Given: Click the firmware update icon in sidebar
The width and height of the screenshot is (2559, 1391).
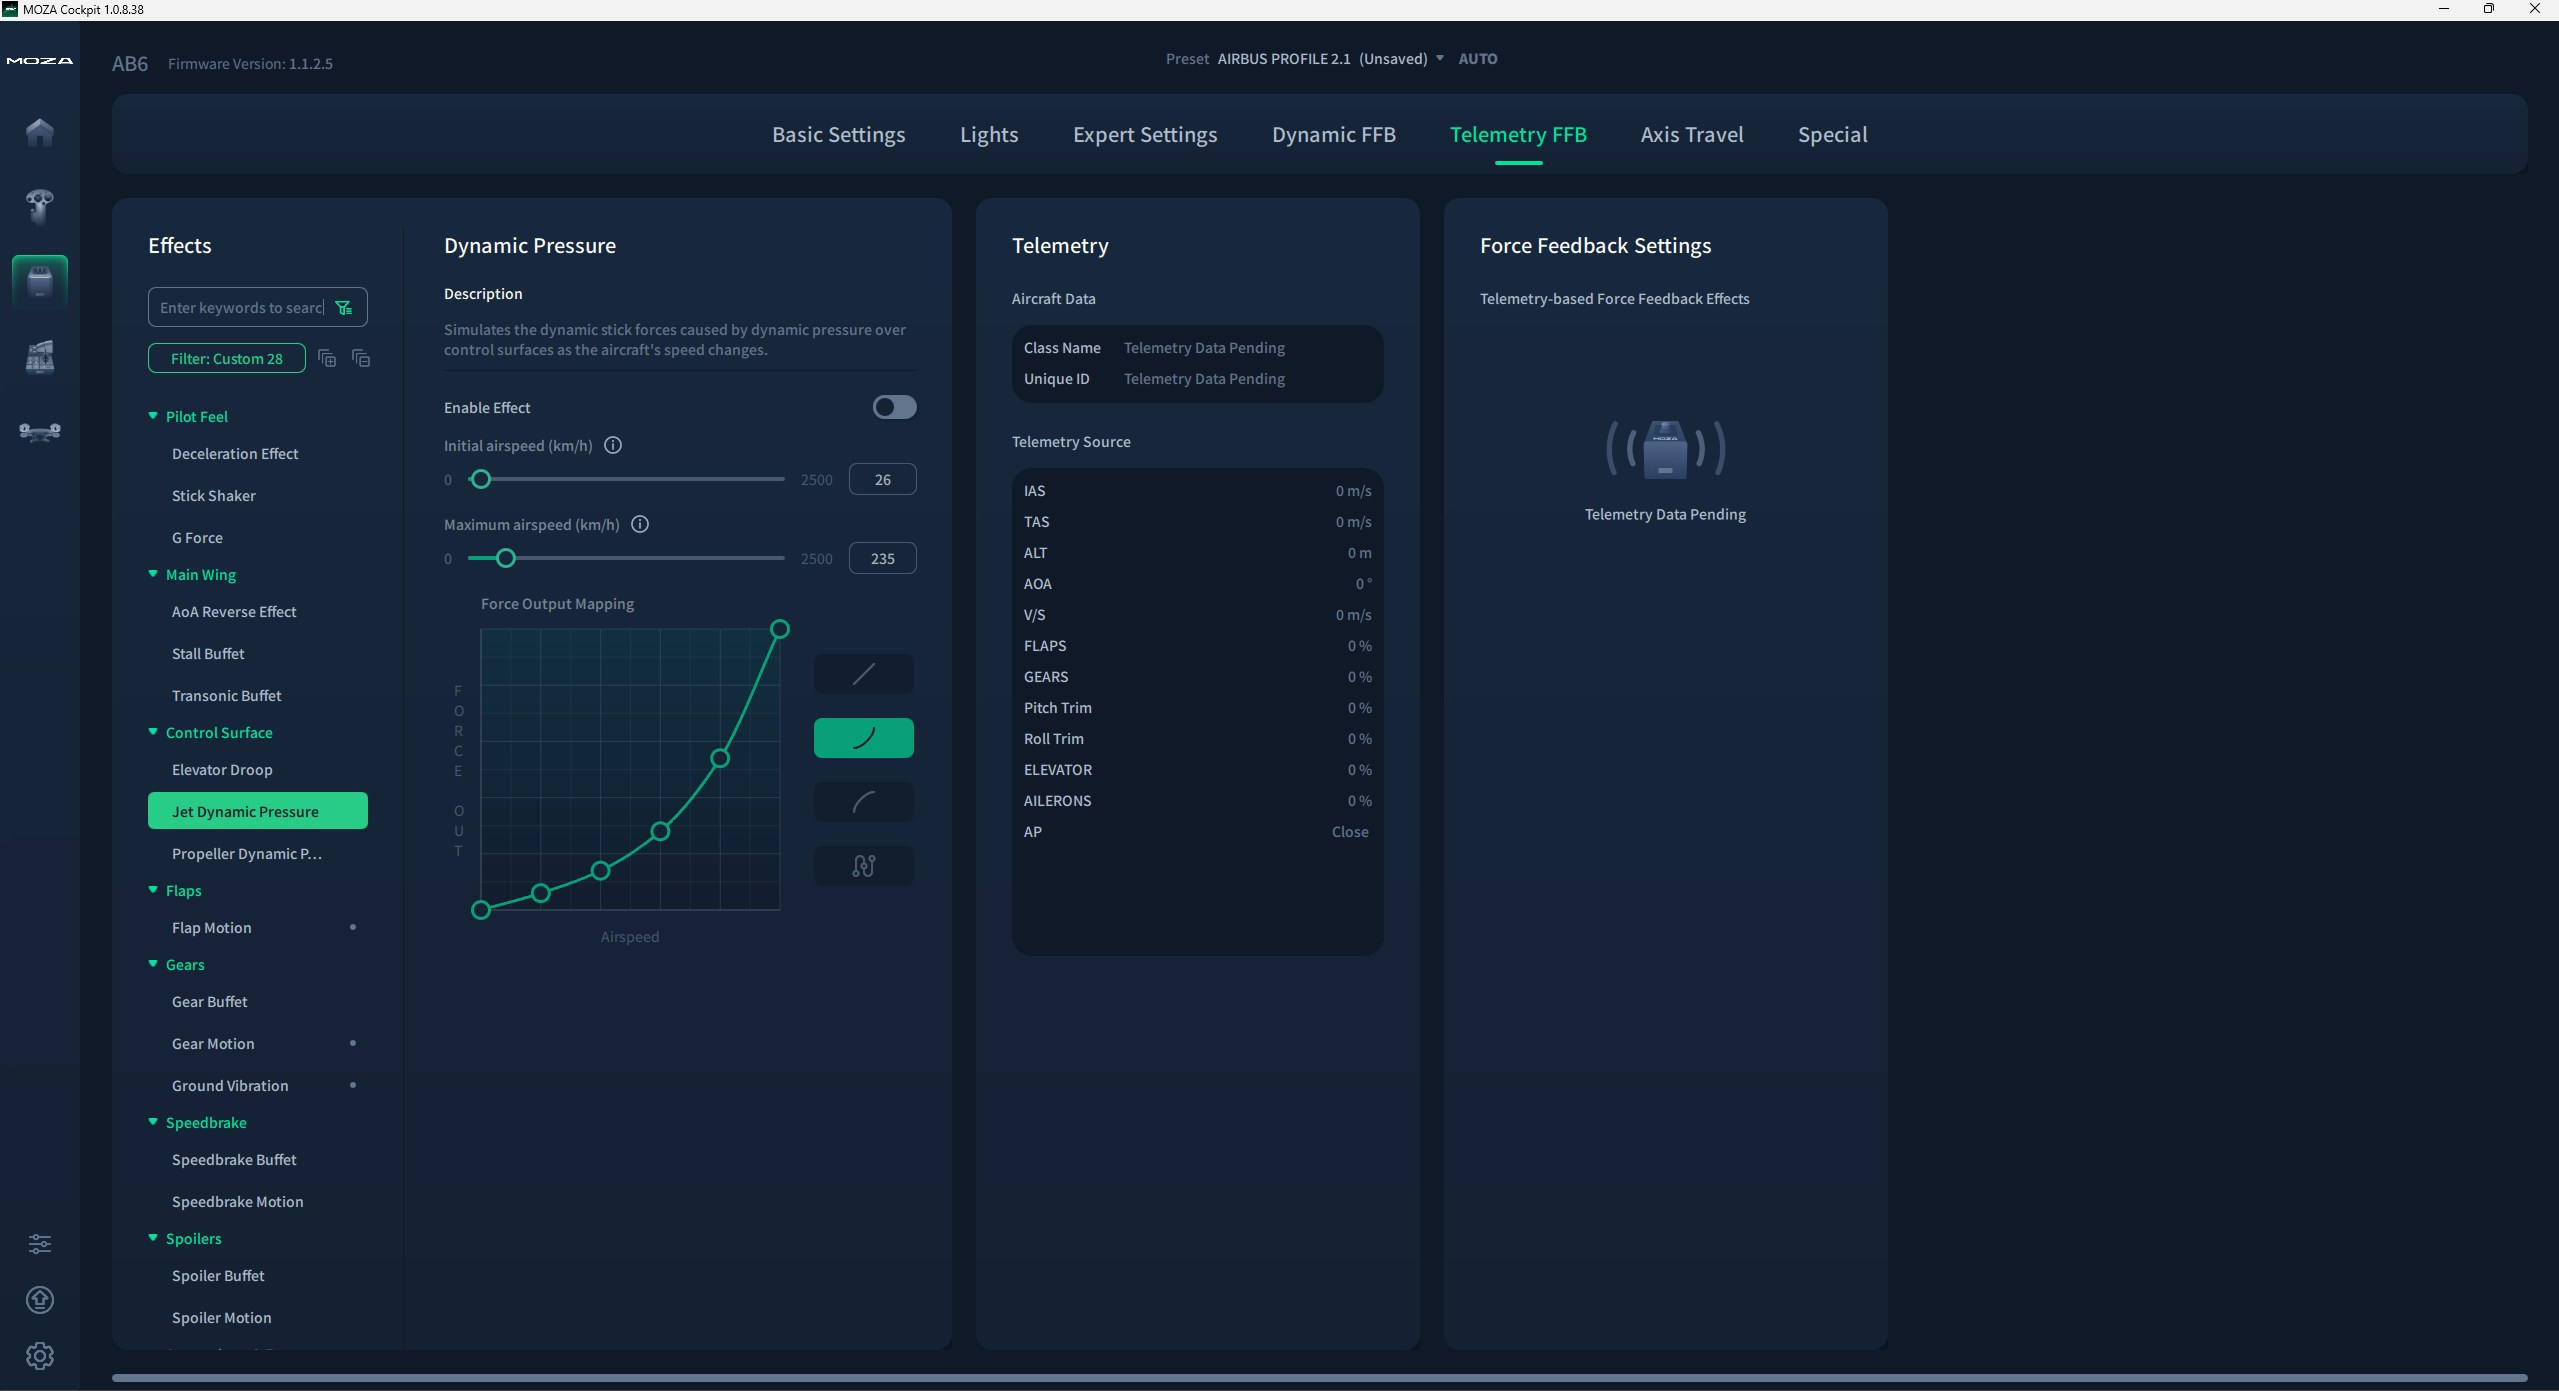Looking at the screenshot, I should 40,1300.
